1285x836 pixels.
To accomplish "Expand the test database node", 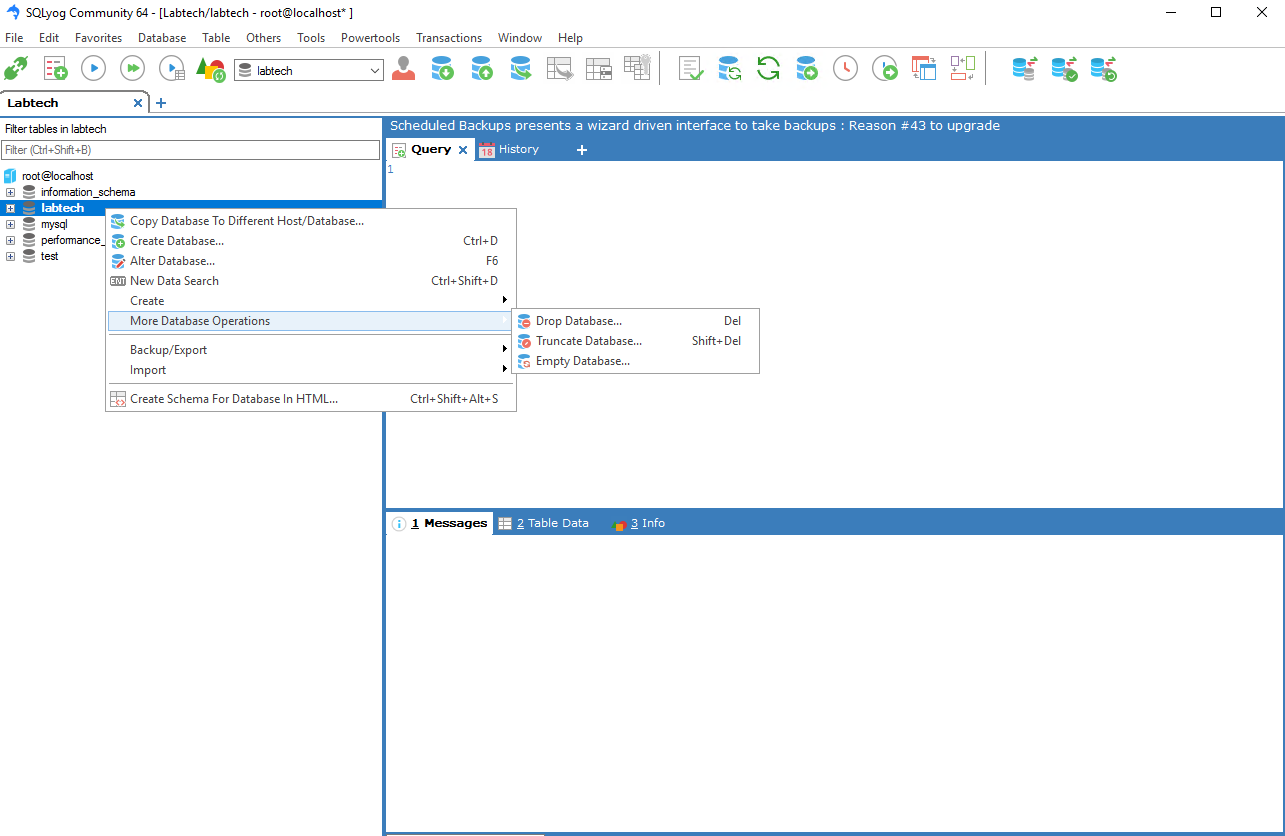I will (10, 256).
